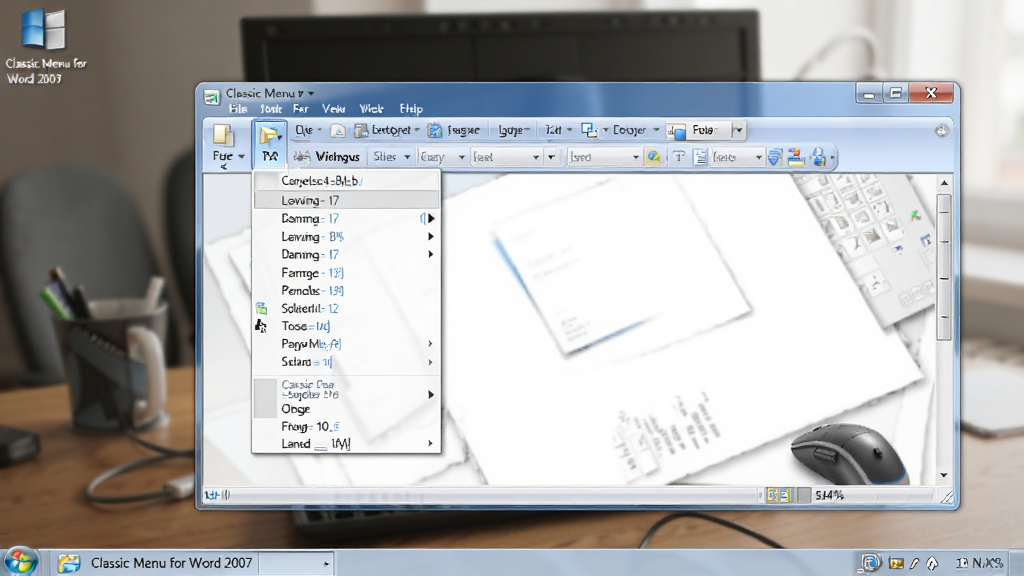The image size is (1024, 576).
Task: Click the Fela toolbar button icon
Action: coord(677,131)
